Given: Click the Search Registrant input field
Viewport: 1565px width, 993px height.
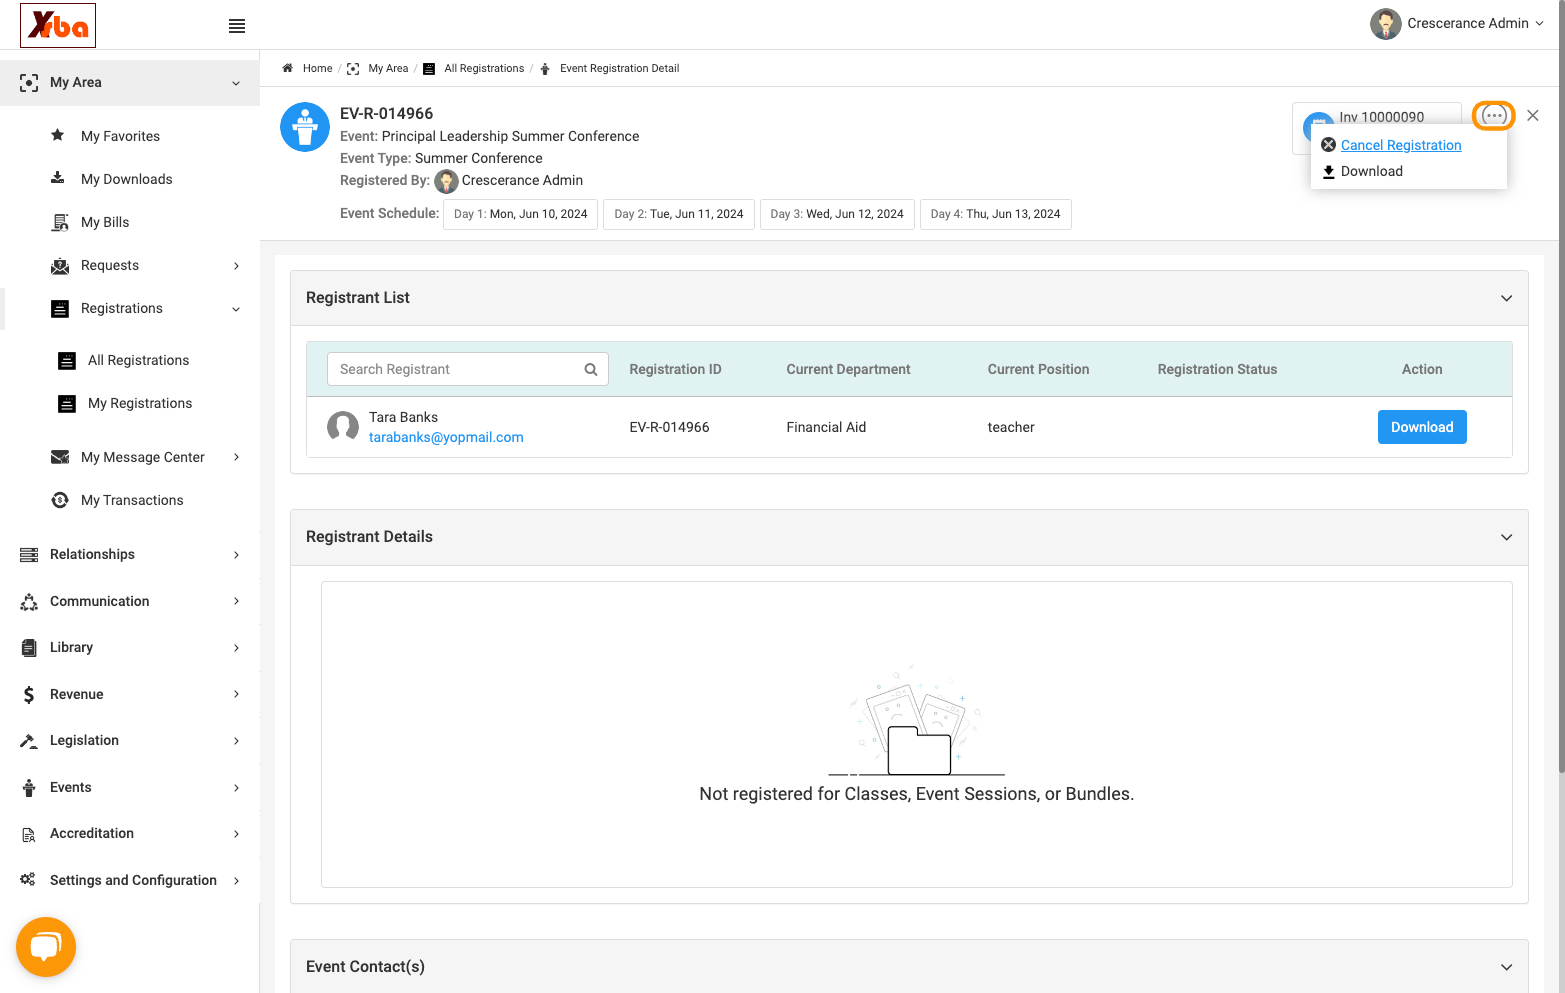Looking at the screenshot, I should (x=467, y=369).
